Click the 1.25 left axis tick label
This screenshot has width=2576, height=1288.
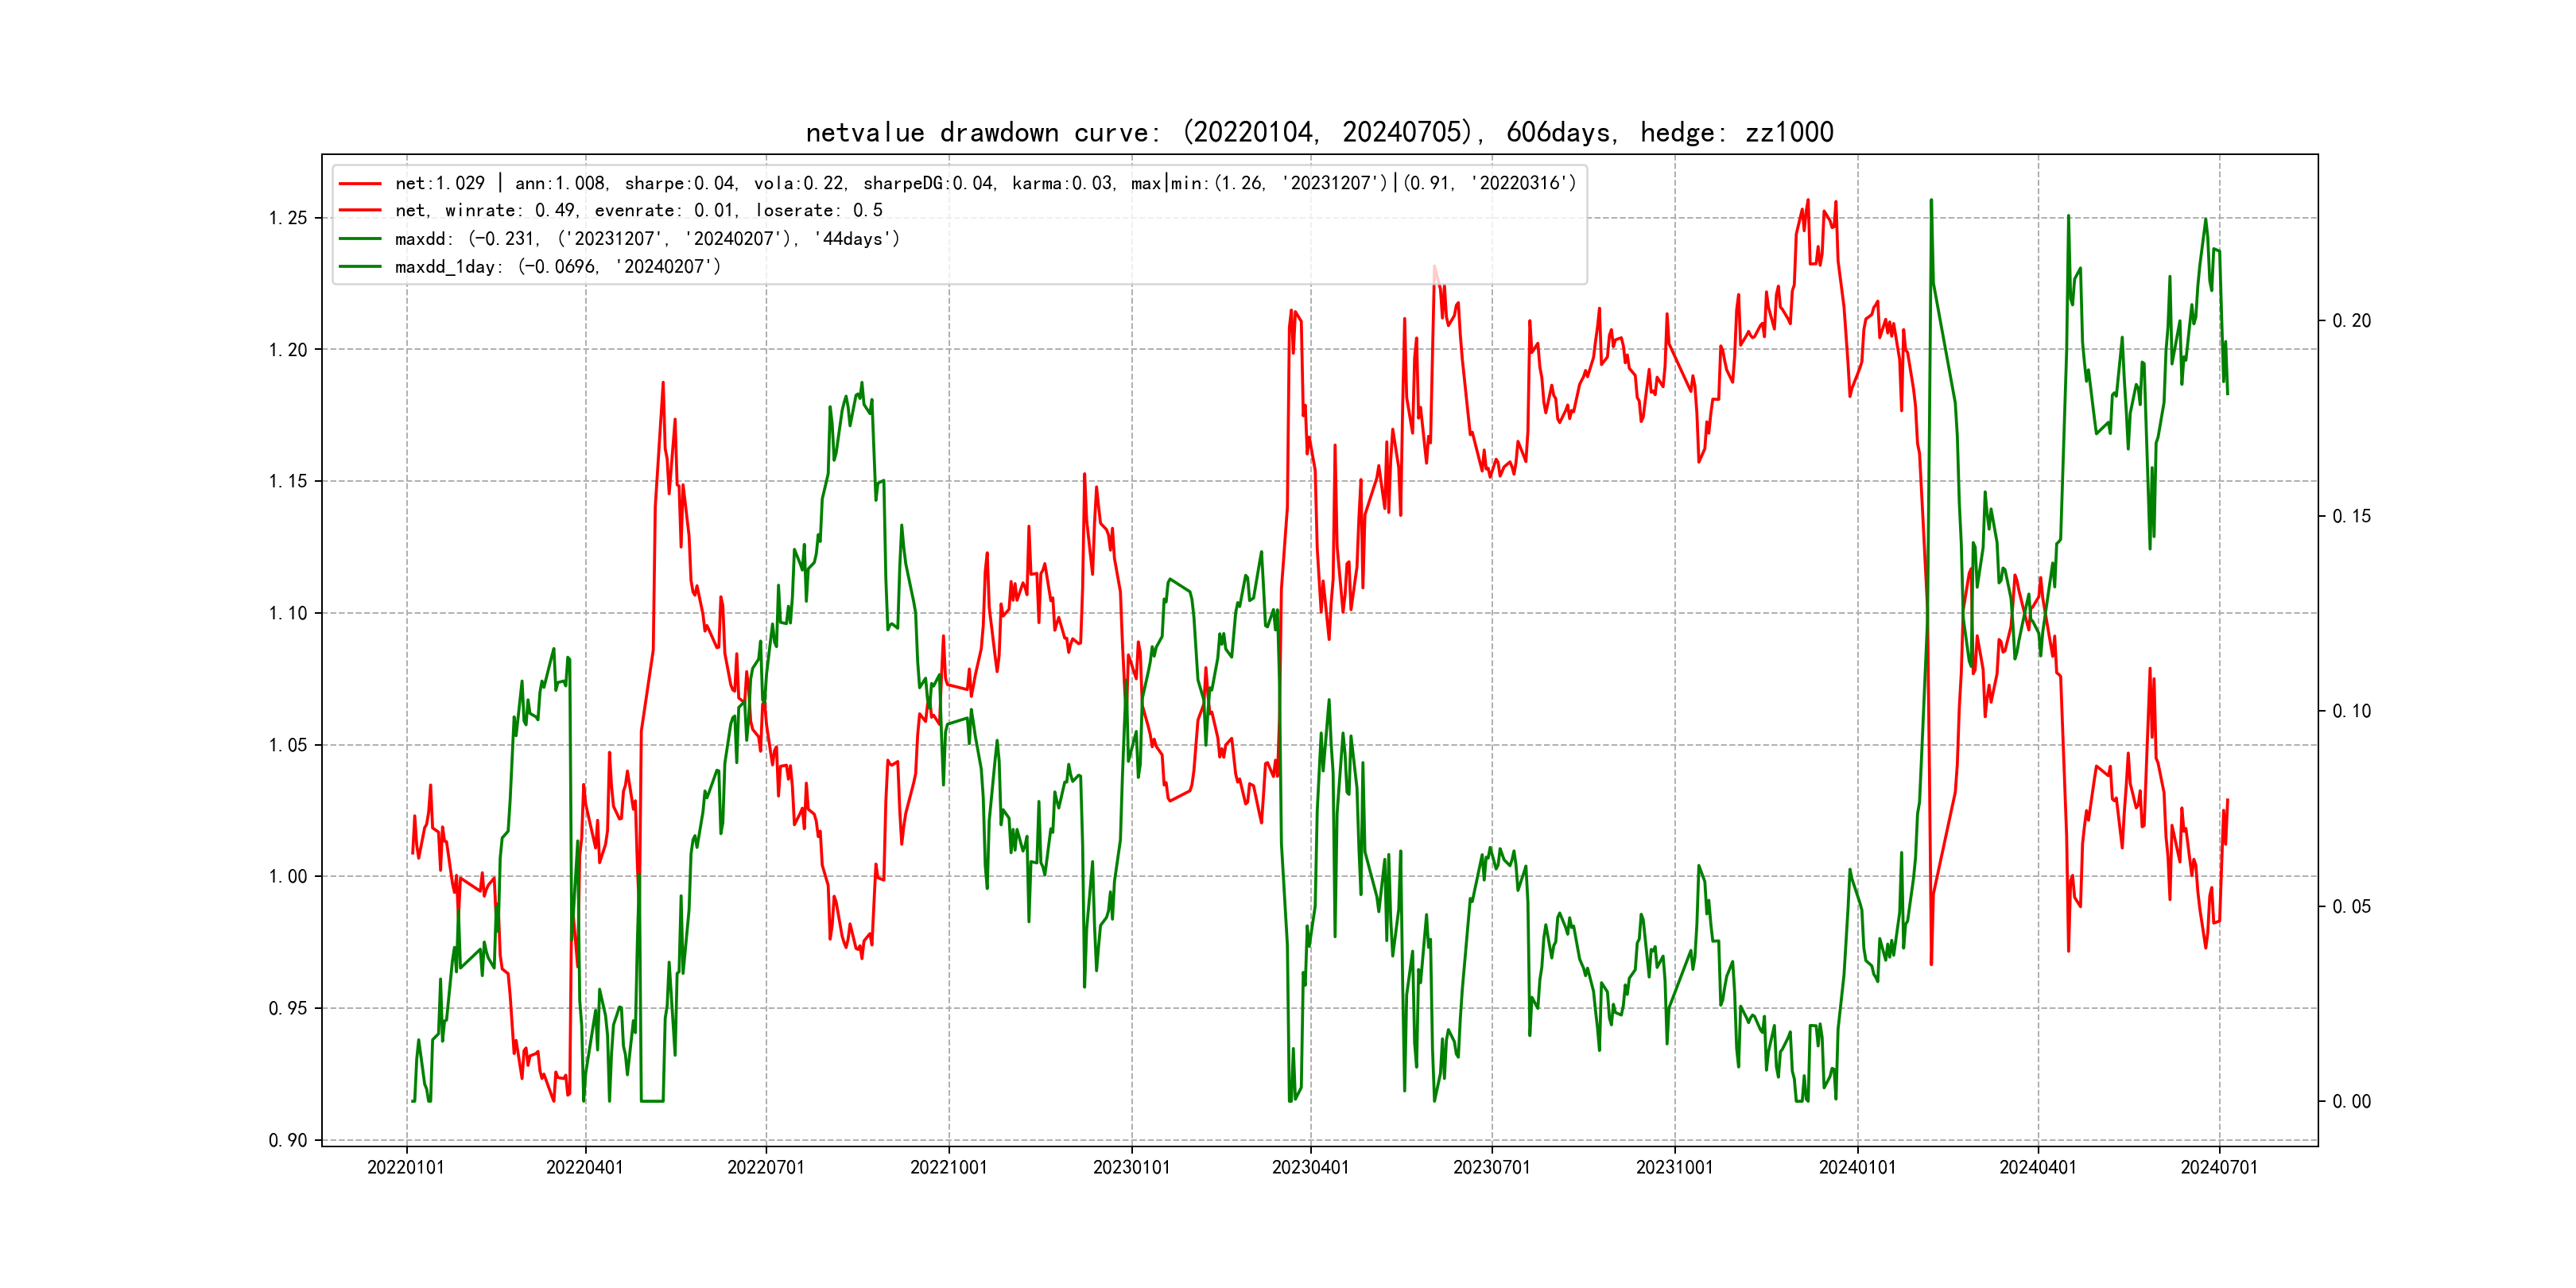[288, 218]
